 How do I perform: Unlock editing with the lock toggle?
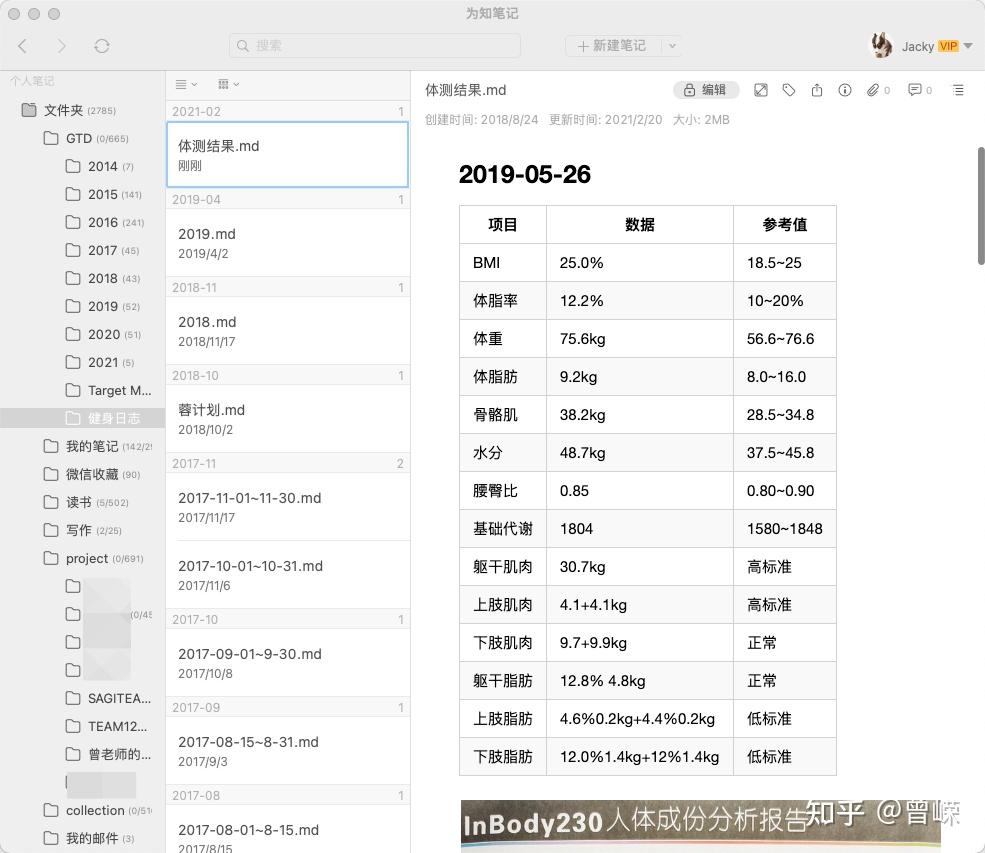point(706,90)
